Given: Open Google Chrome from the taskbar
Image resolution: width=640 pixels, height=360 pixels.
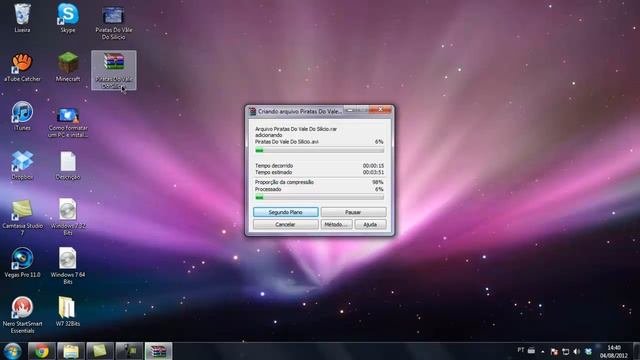Looking at the screenshot, I should [41, 351].
